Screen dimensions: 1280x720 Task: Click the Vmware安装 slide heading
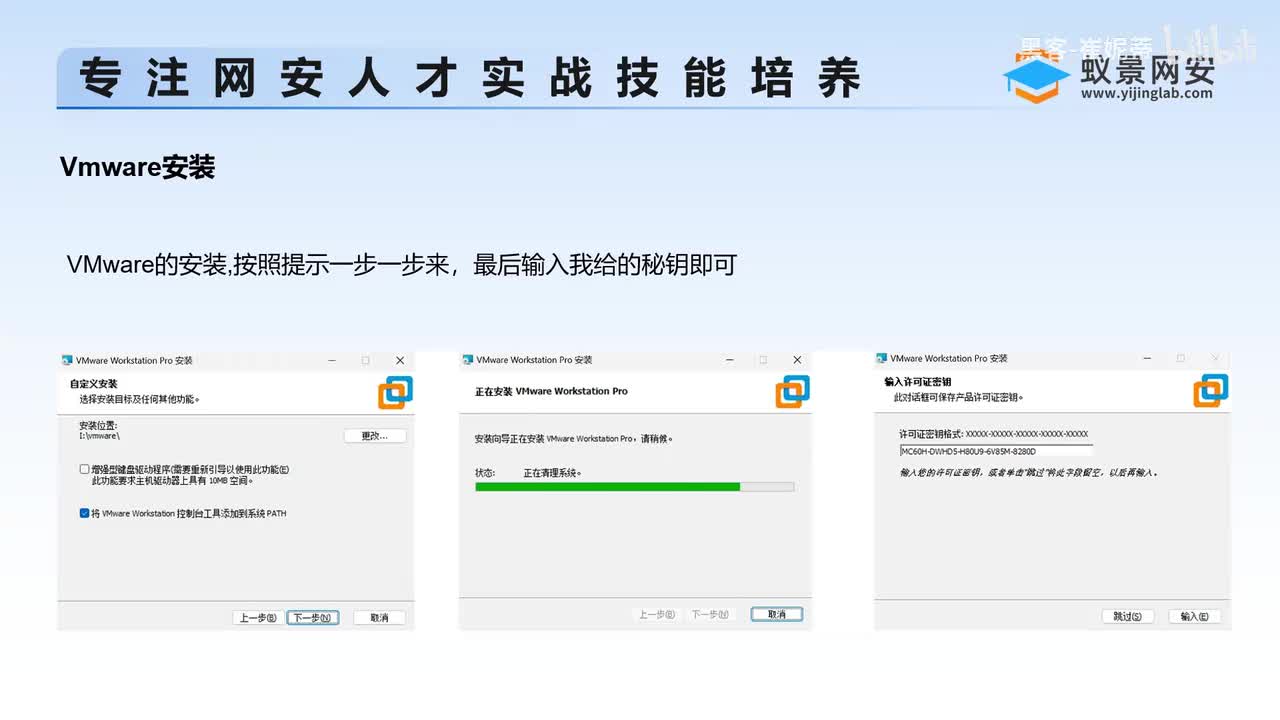pos(138,167)
